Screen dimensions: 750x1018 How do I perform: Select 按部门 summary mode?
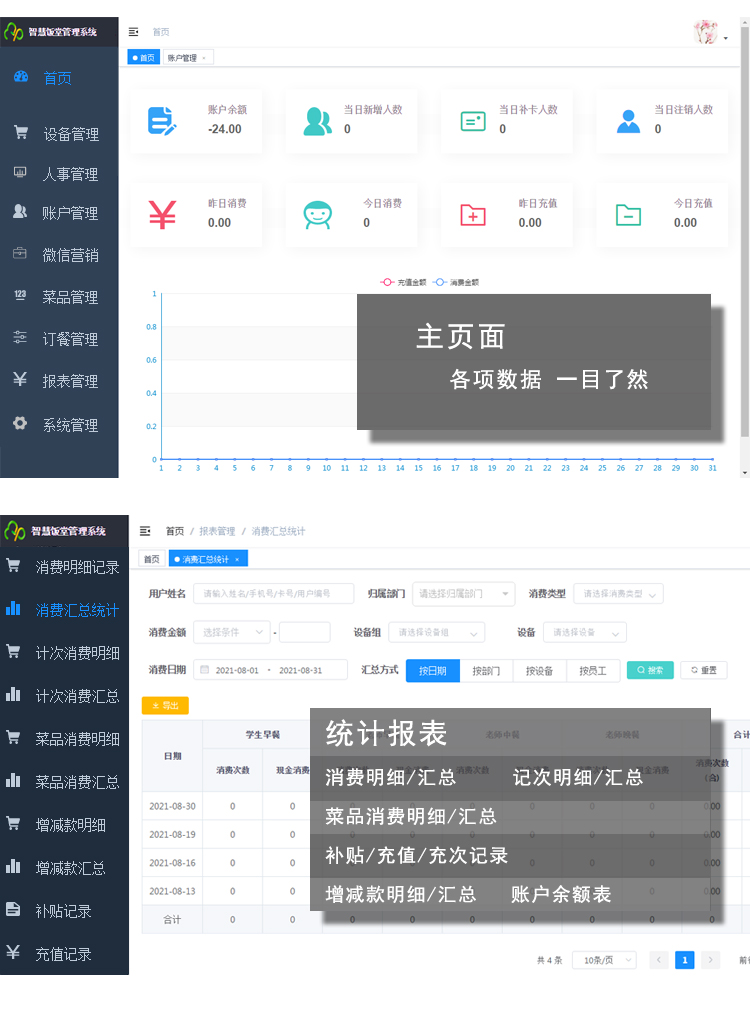[x=486, y=671]
